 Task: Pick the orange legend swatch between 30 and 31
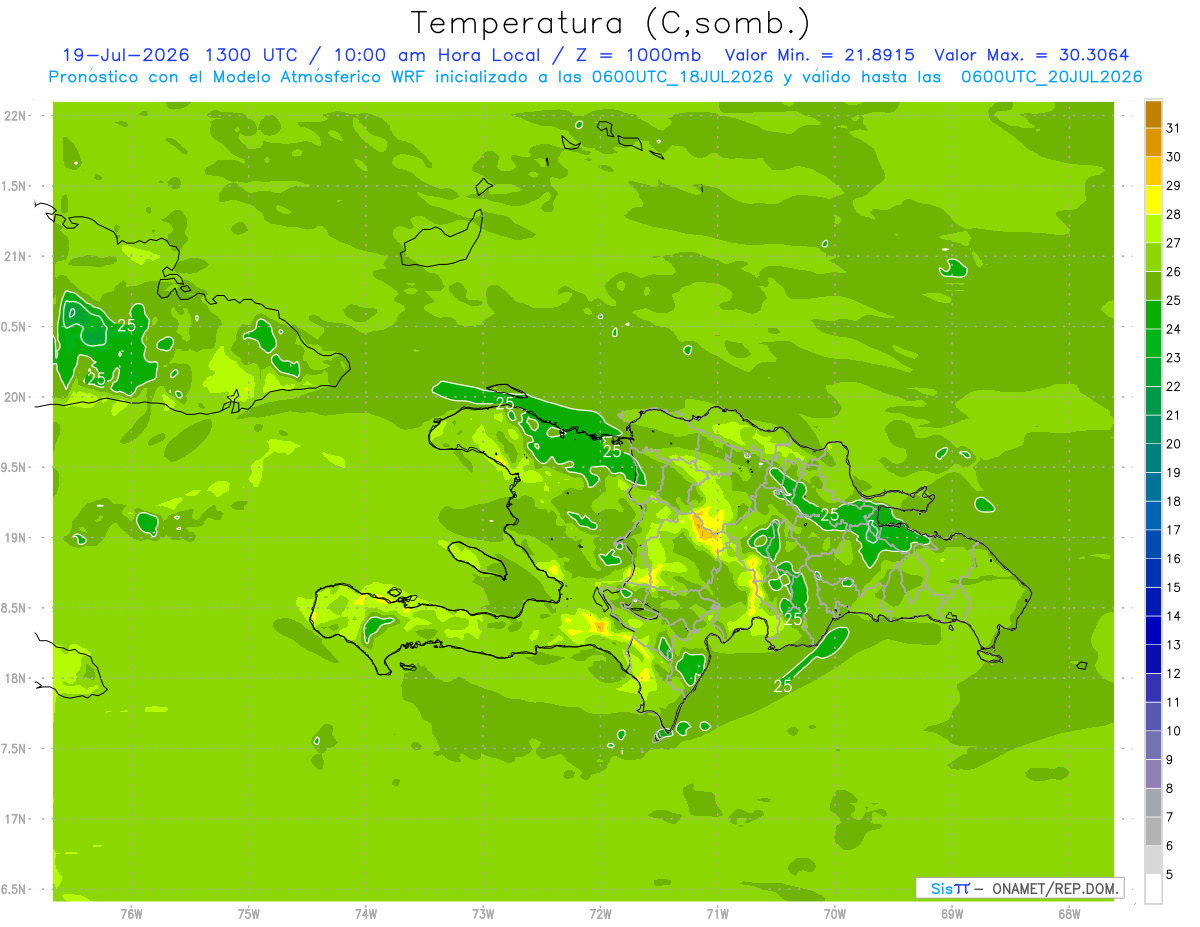[1153, 142]
